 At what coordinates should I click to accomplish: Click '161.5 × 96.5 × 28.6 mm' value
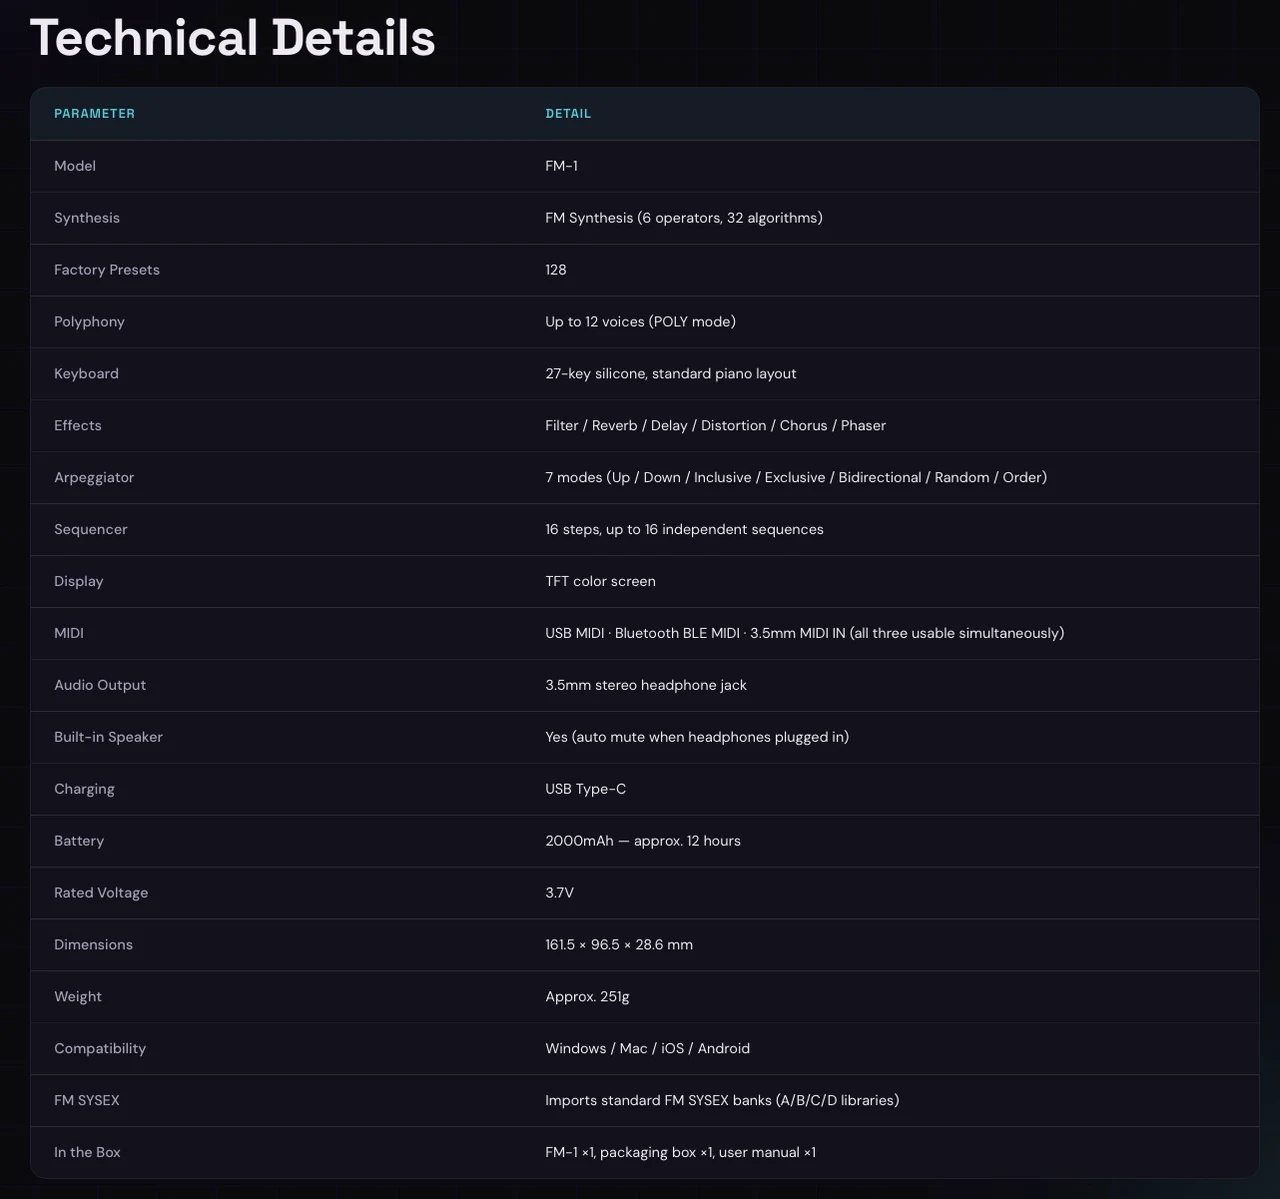tap(619, 946)
